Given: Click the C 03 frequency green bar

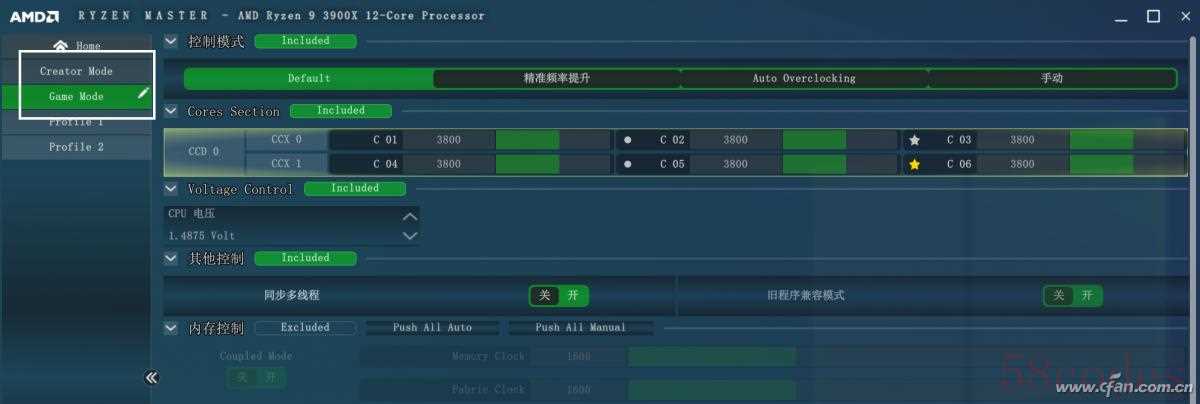Looking at the screenshot, I should pyautogui.click(x=1101, y=140).
